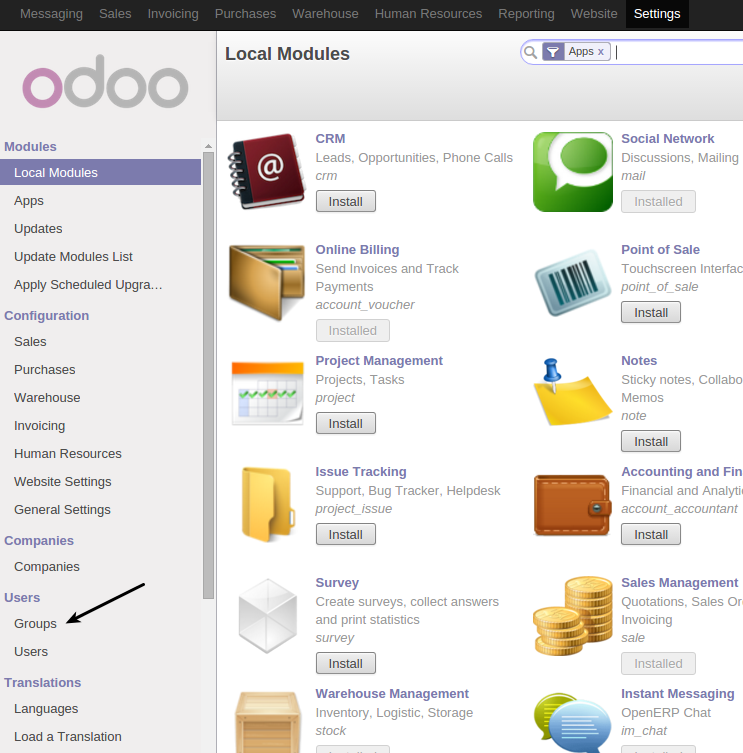
Task: Open the Warehouse Management title link
Action: (392, 693)
